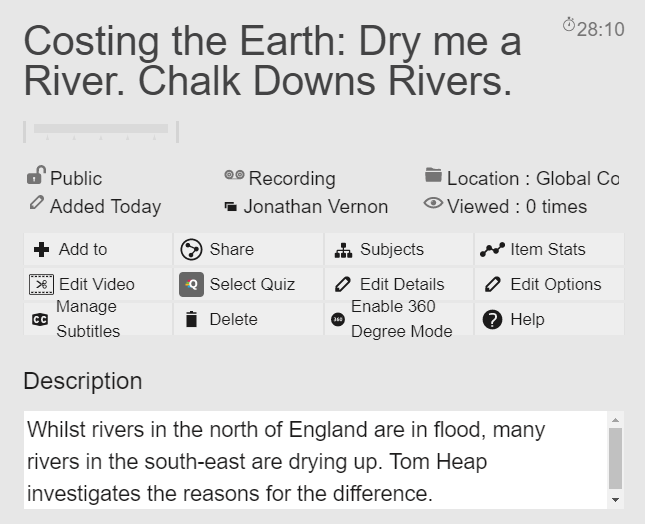Click the Manage Subtitles CC icon
The image size is (645, 524).
pos(40,320)
